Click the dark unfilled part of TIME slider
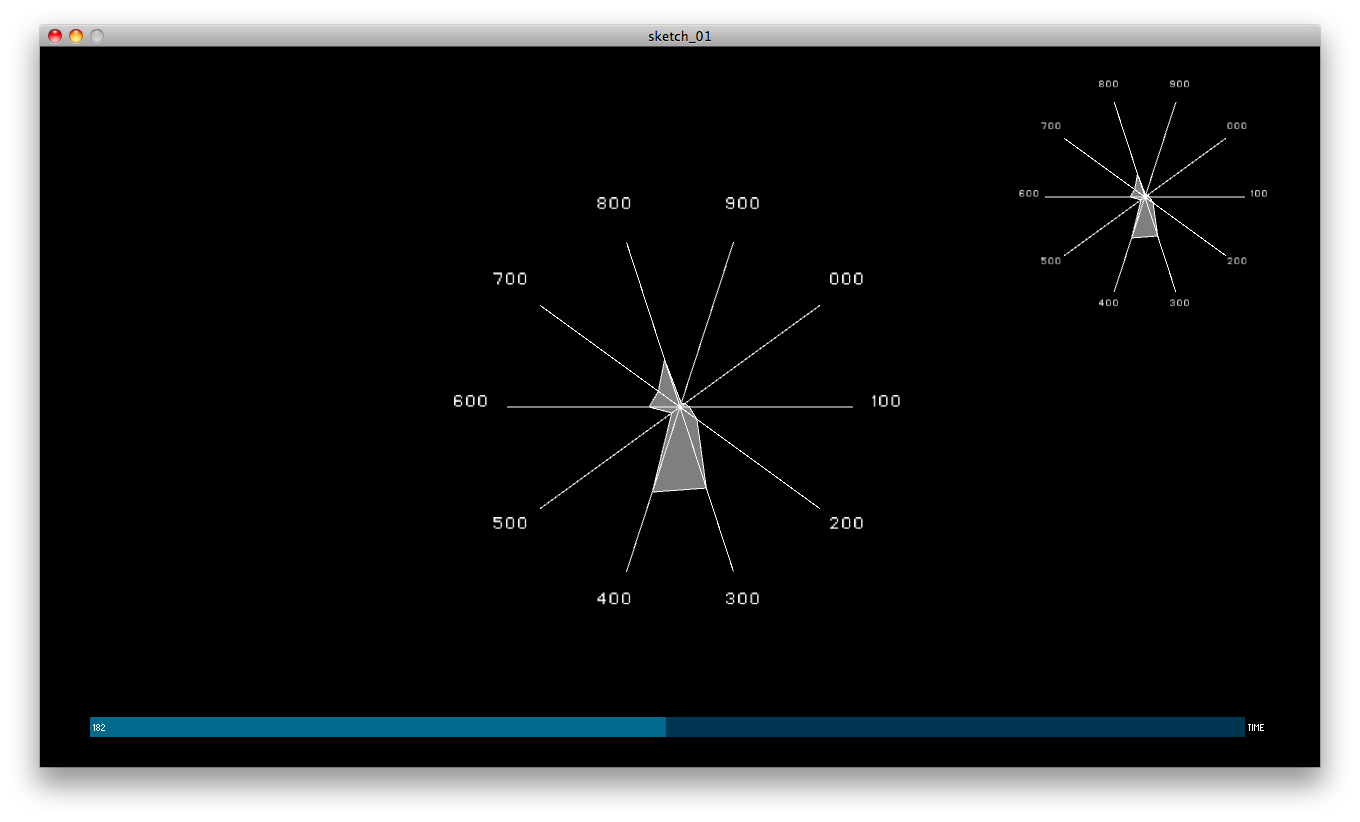Image resolution: width=1360 pixels, height=822 pixels. [x=955, y=727]
